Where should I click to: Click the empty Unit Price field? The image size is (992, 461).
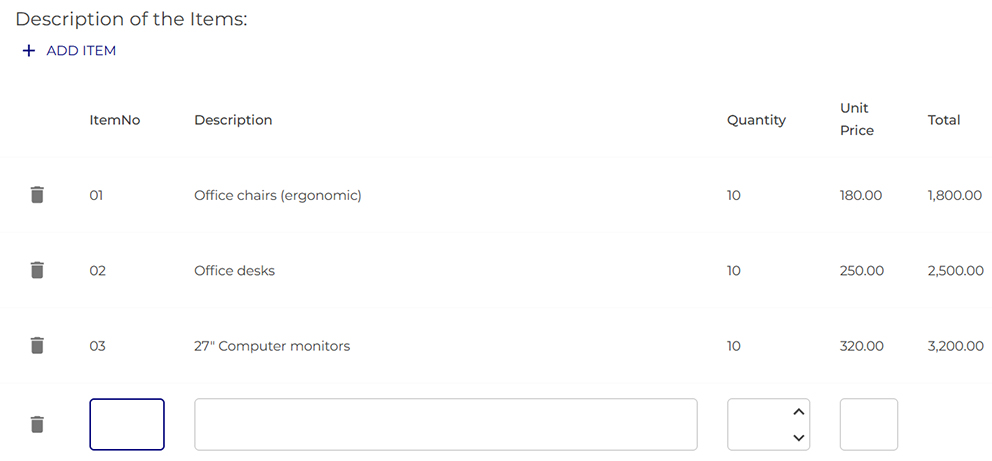coord(868,424)
